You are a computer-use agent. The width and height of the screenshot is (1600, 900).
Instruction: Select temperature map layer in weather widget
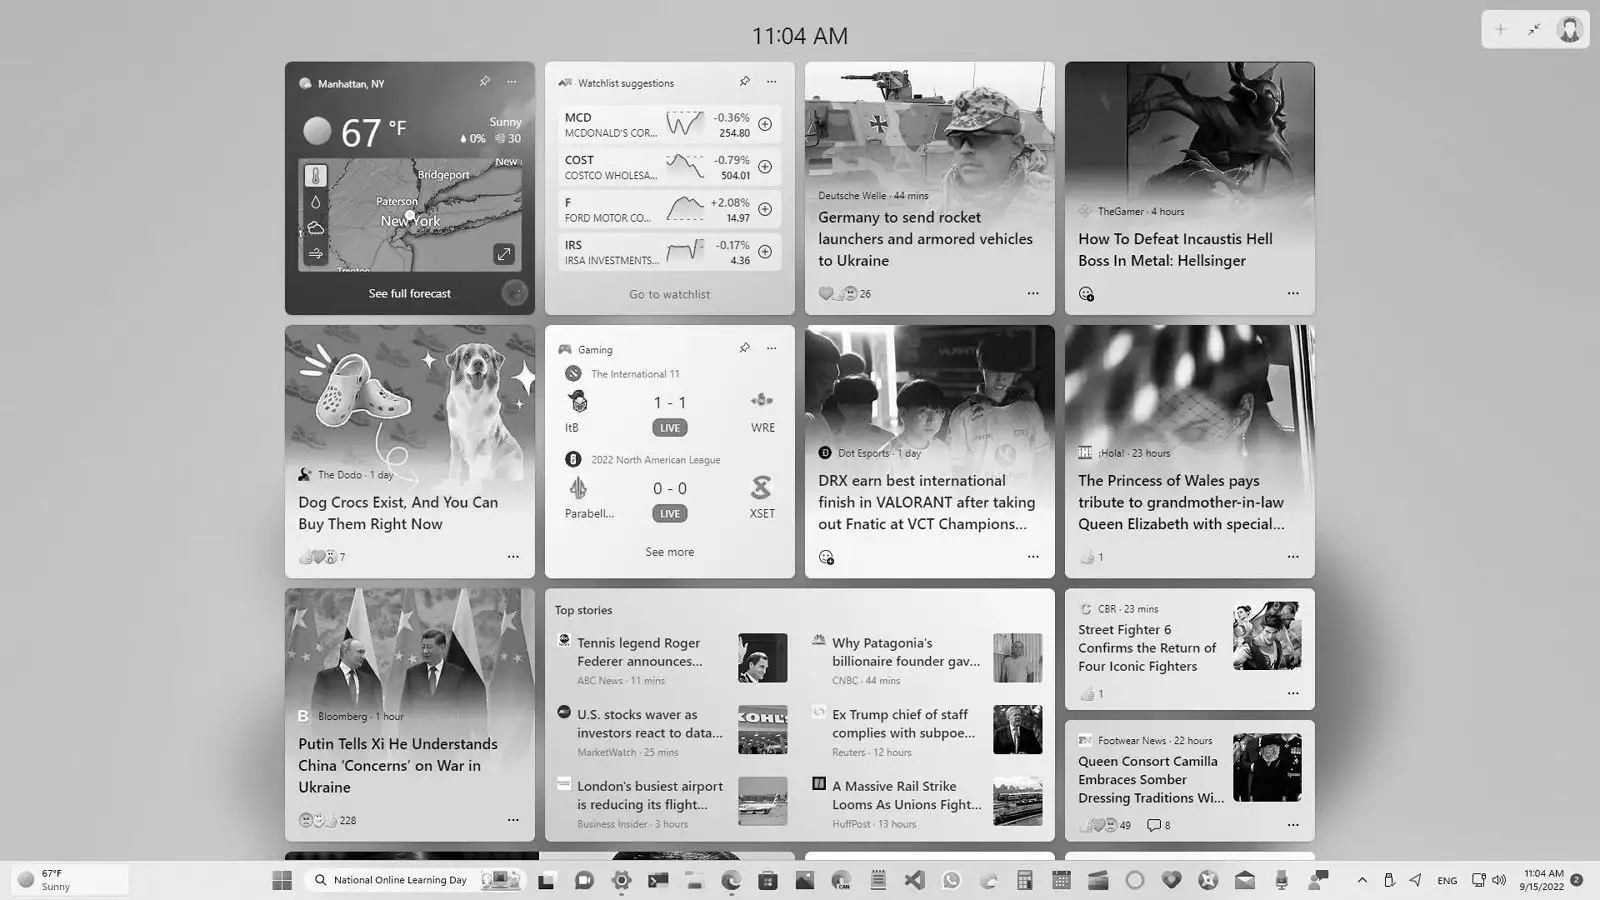coord(315,176)
